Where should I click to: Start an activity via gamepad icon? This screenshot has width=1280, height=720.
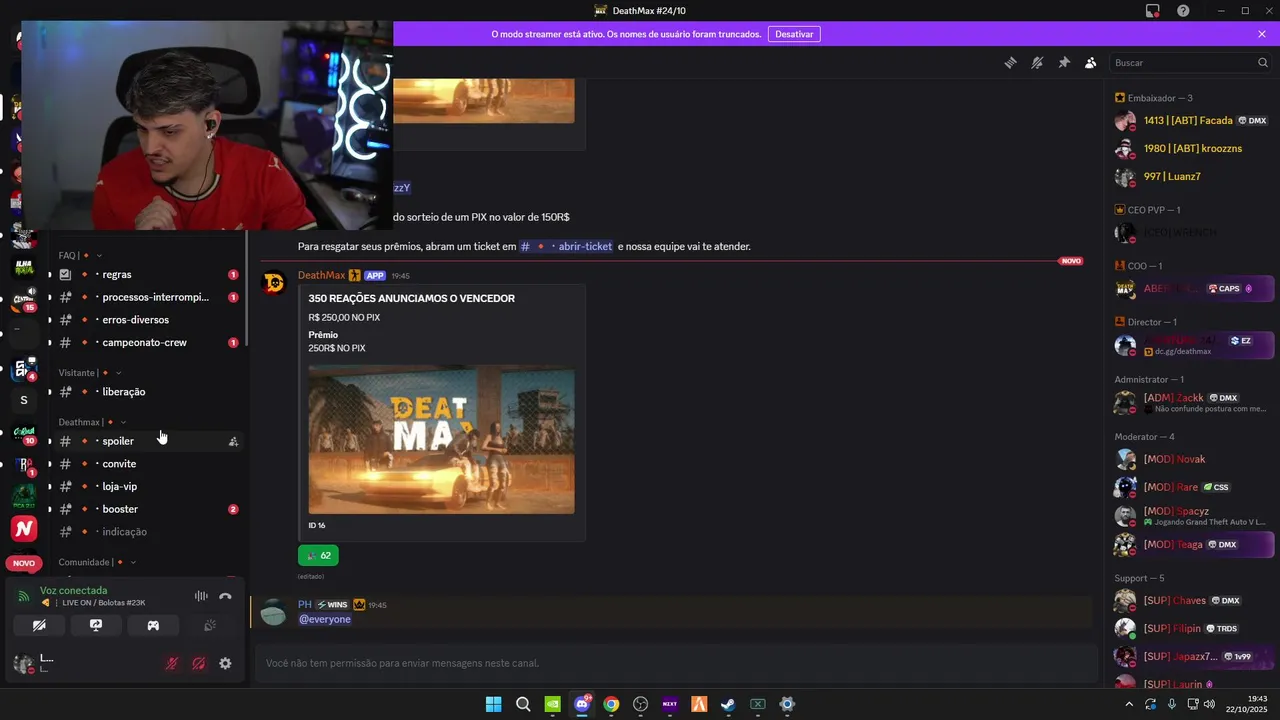tap(153, 625)
